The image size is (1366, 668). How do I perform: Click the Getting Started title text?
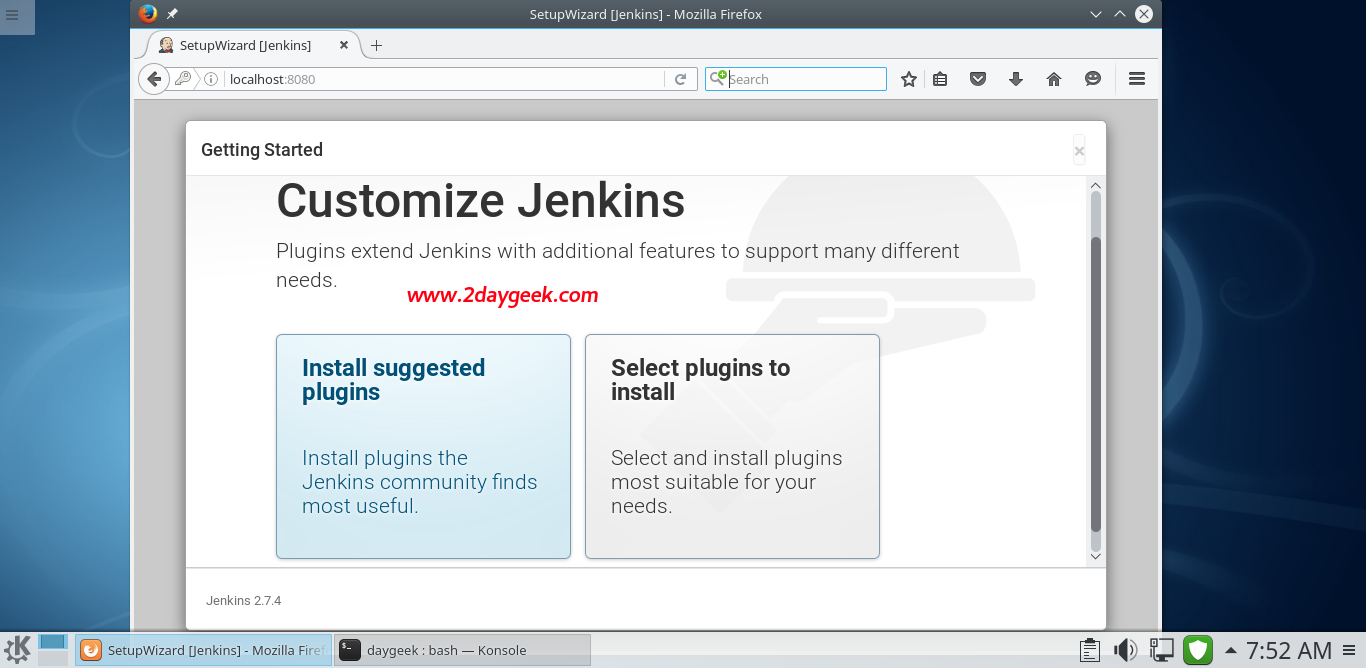(262, 150)
